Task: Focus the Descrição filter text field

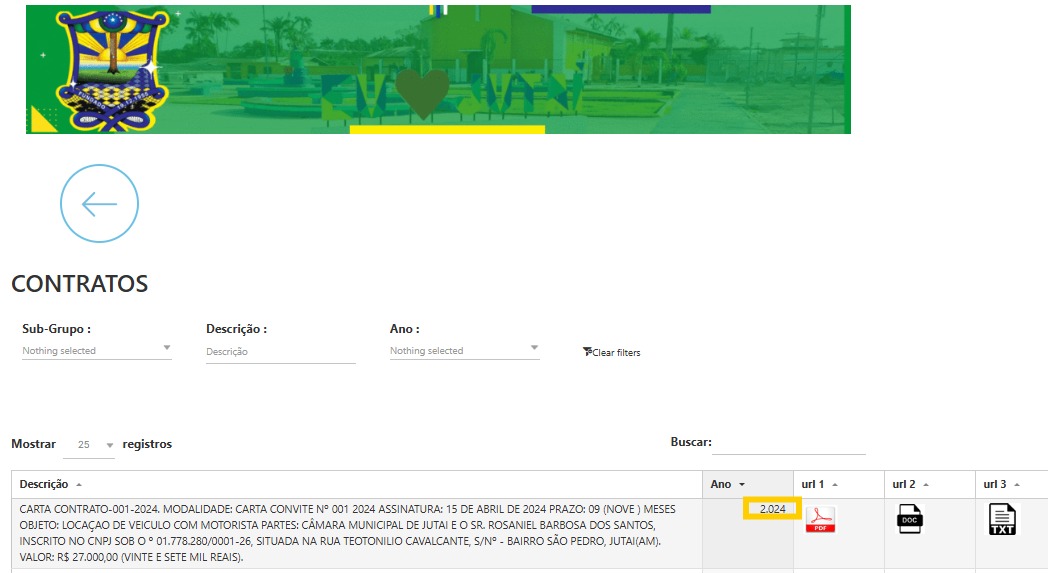Action: tap(280, 352)
